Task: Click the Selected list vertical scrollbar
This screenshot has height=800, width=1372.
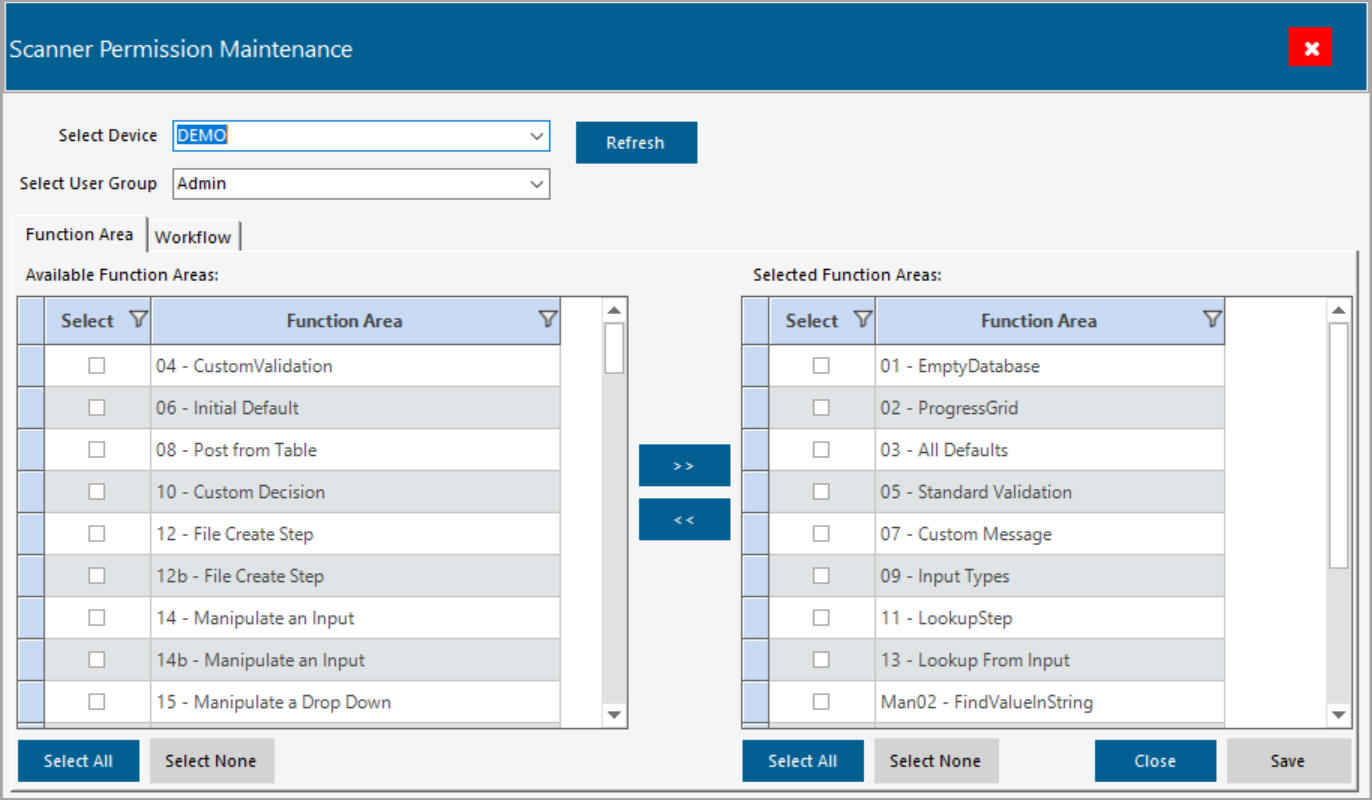Action: [1338, 445]
